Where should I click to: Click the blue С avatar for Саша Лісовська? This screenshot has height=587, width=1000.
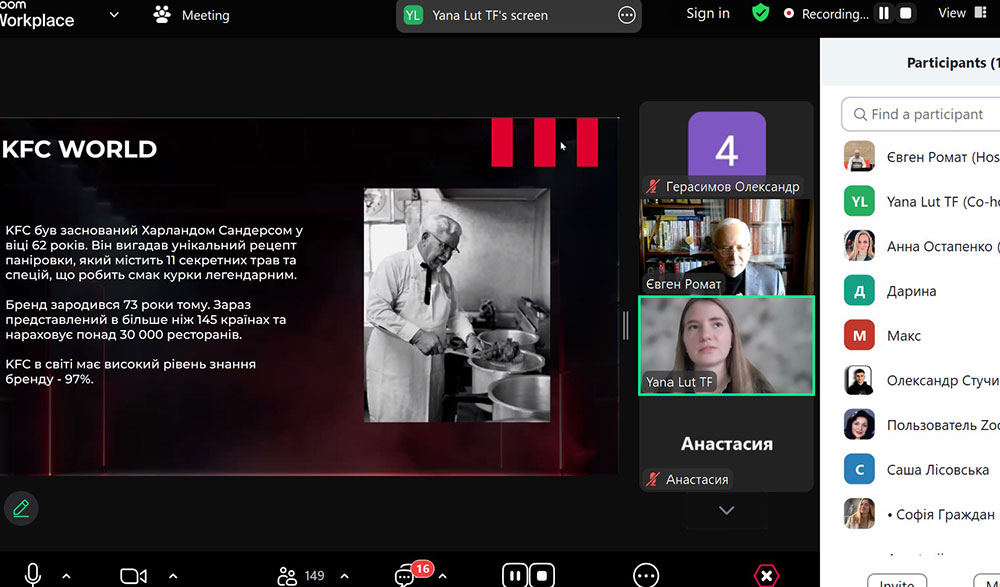(859, 470)
